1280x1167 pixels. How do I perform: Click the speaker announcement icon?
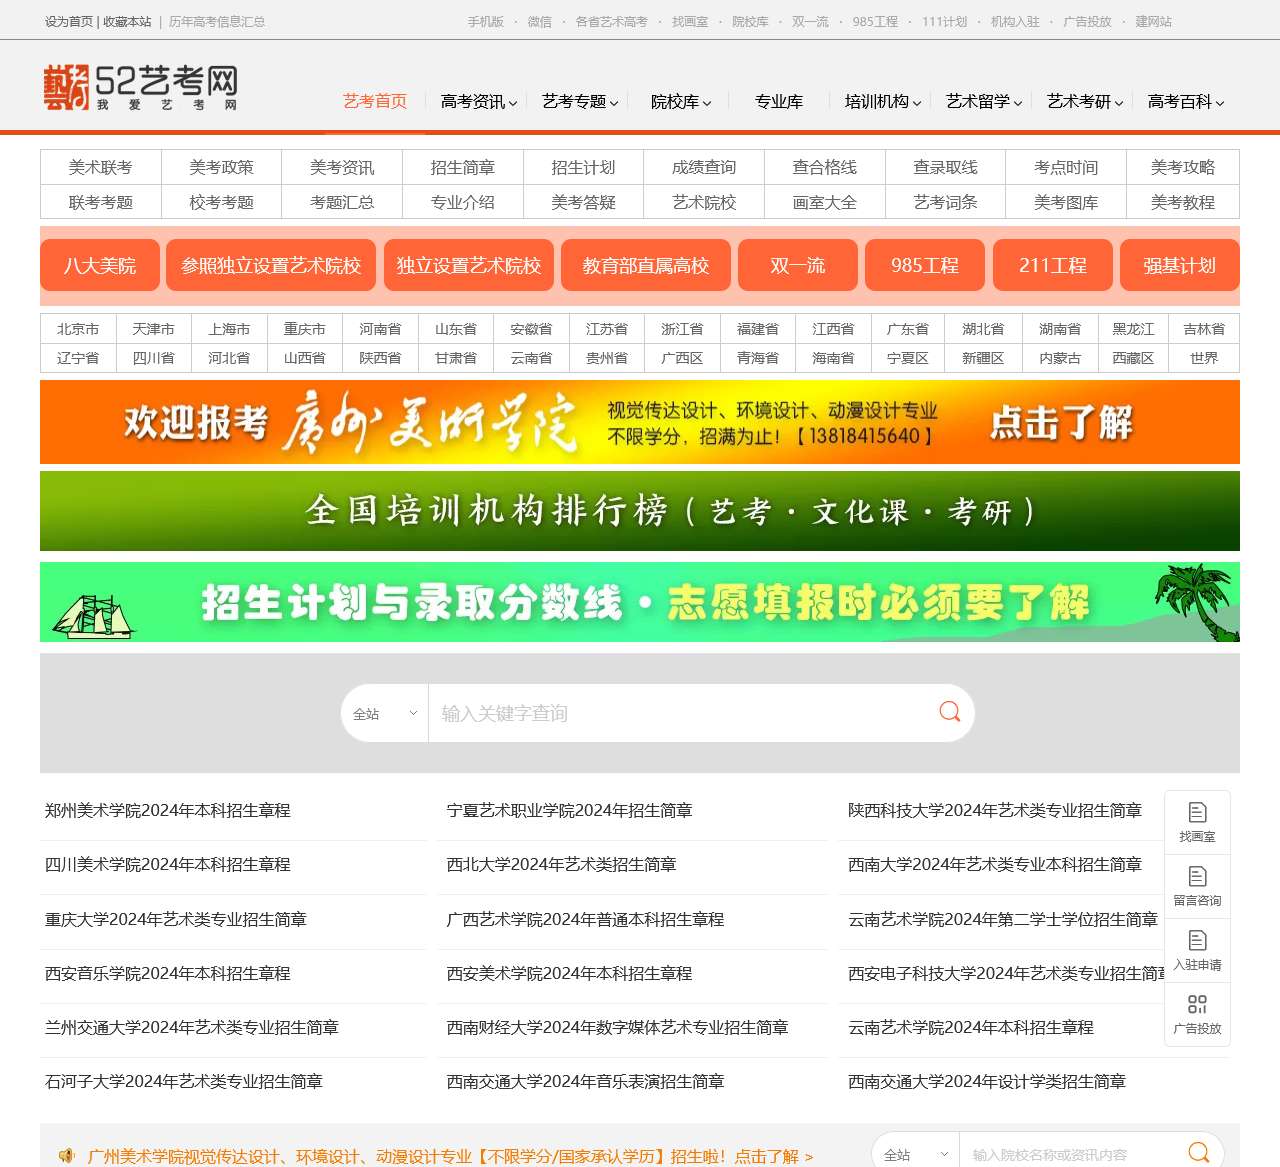tap(67, 1156)
